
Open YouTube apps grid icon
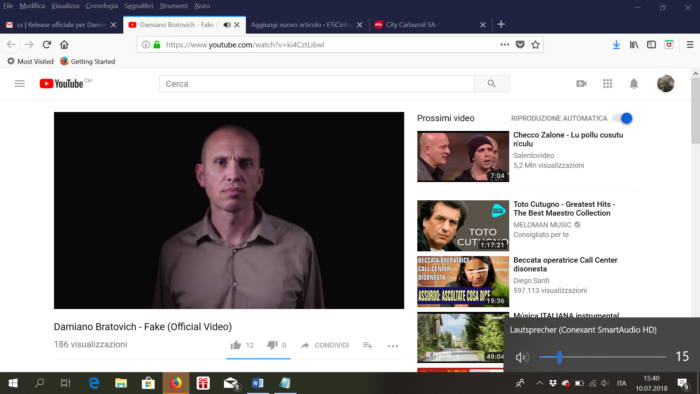(608, 83)
